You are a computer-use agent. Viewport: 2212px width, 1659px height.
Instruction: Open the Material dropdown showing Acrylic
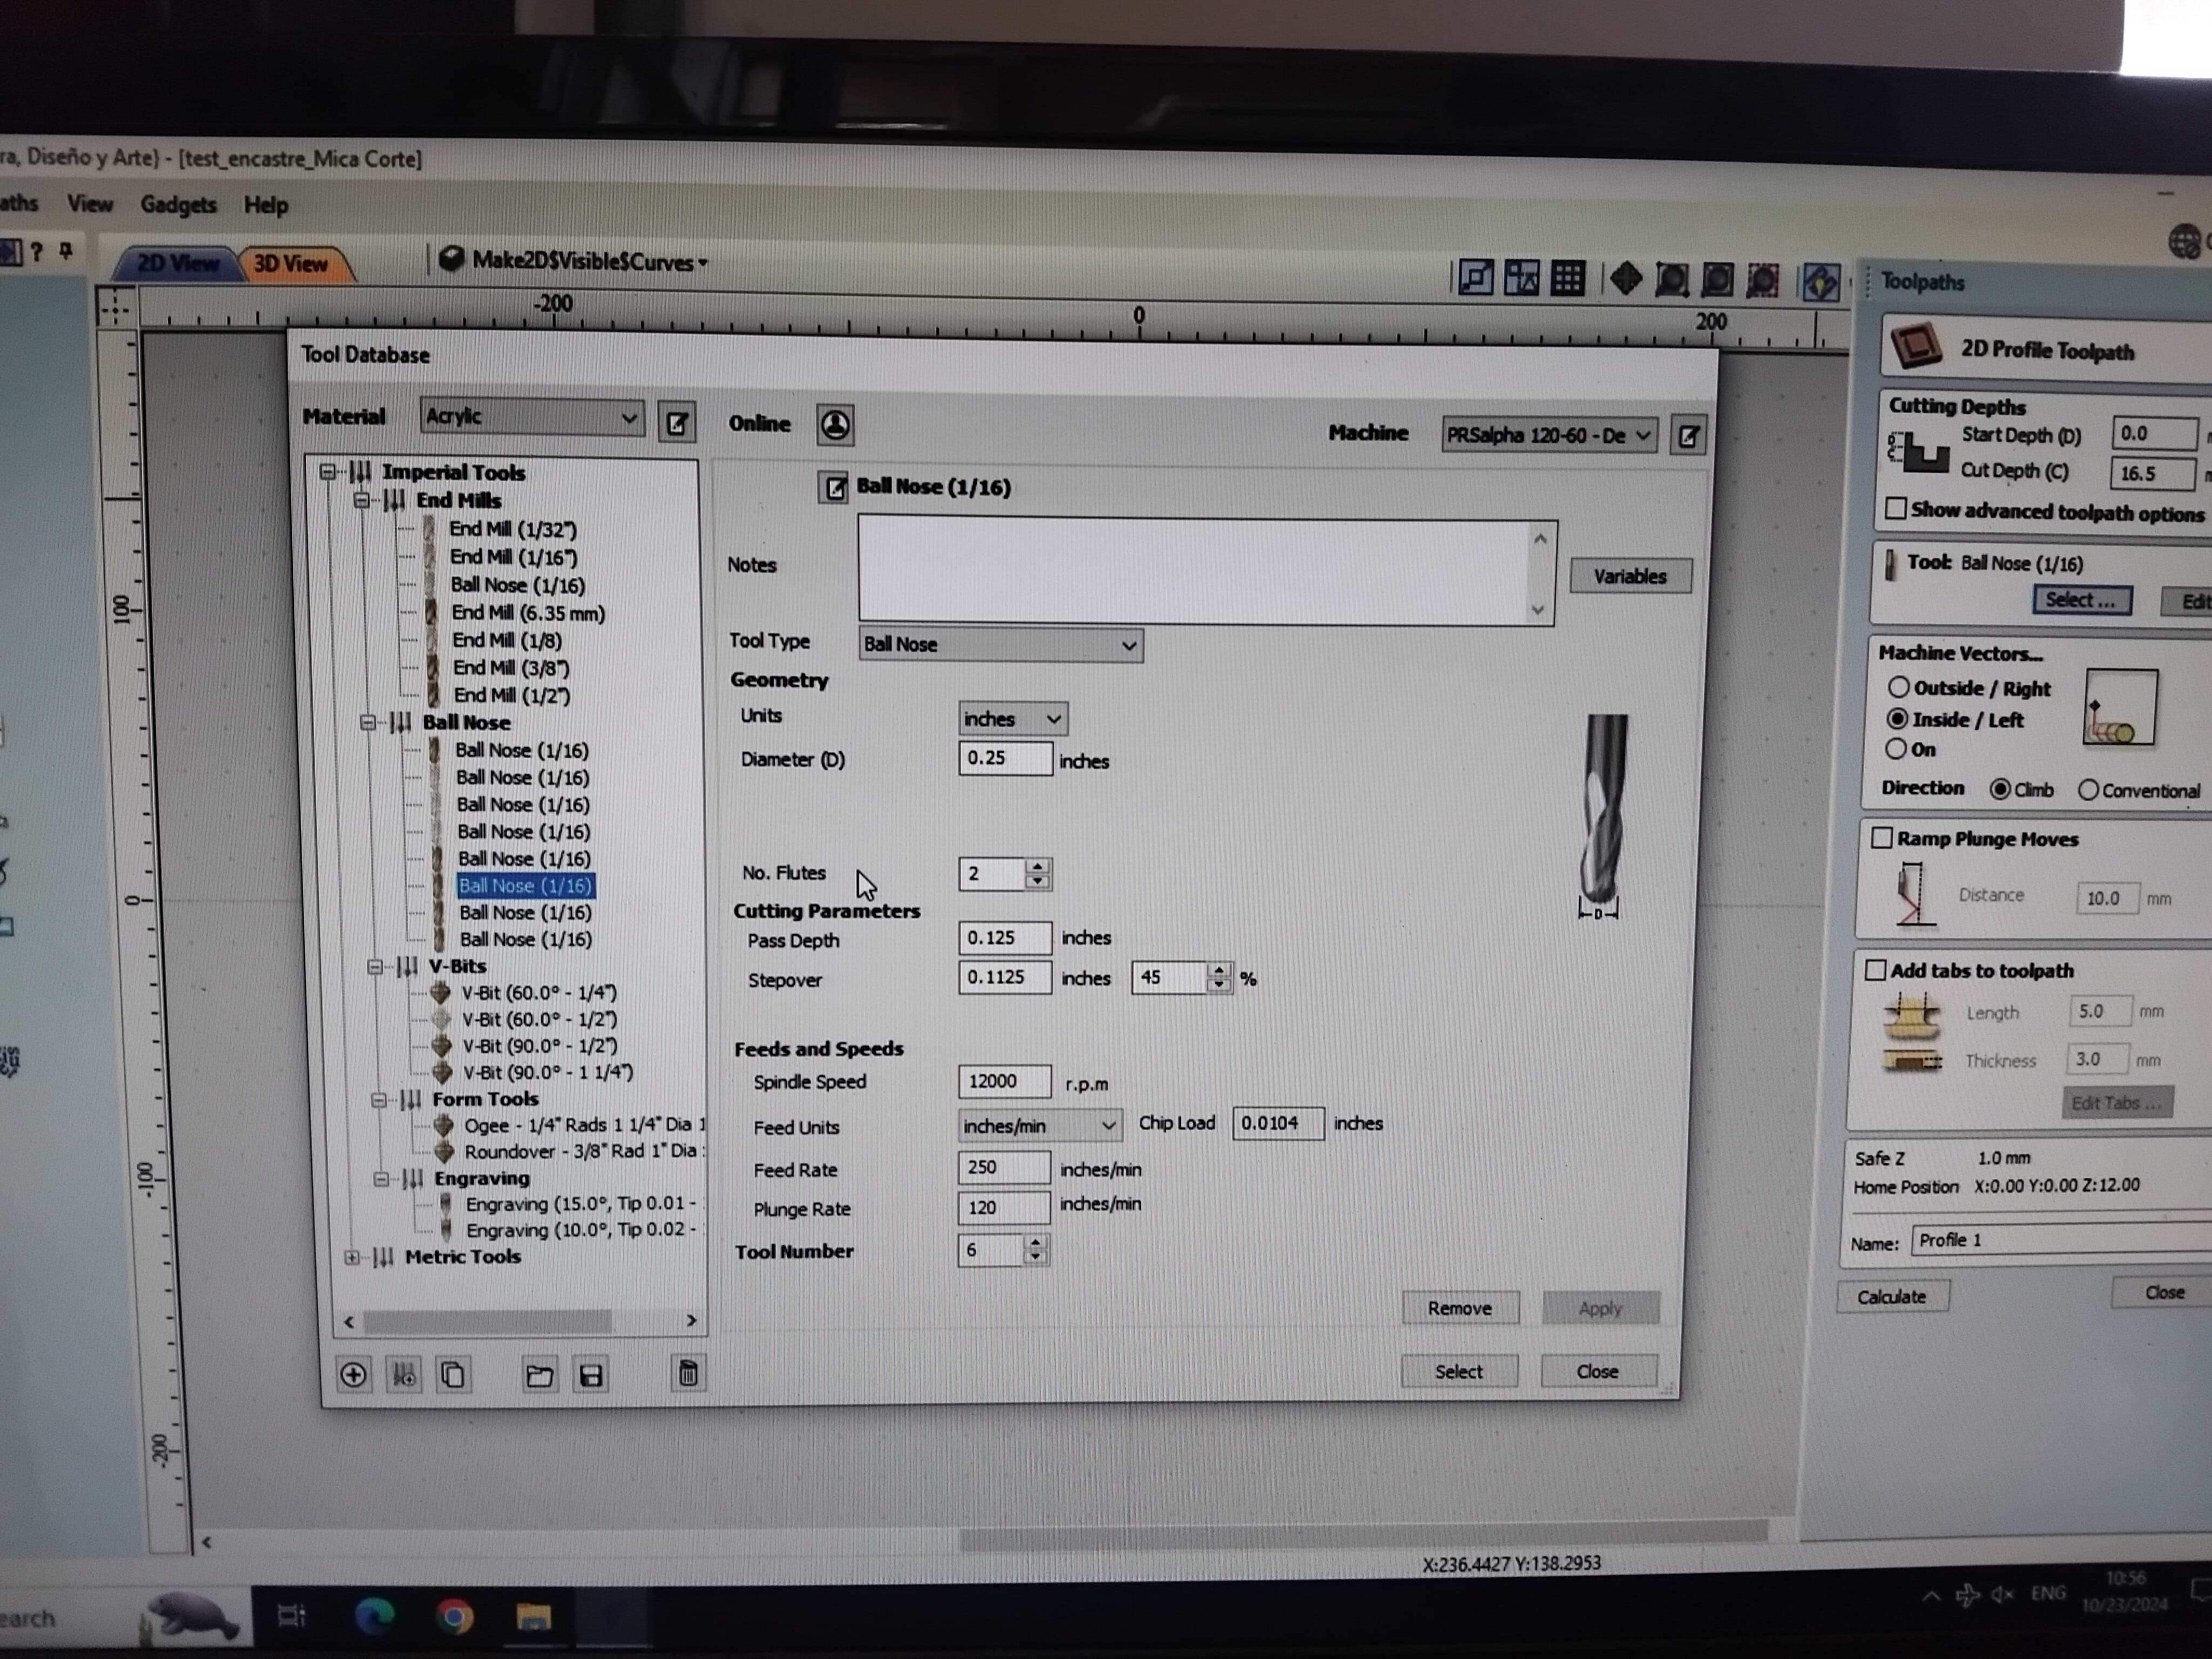tap(531, 416)
